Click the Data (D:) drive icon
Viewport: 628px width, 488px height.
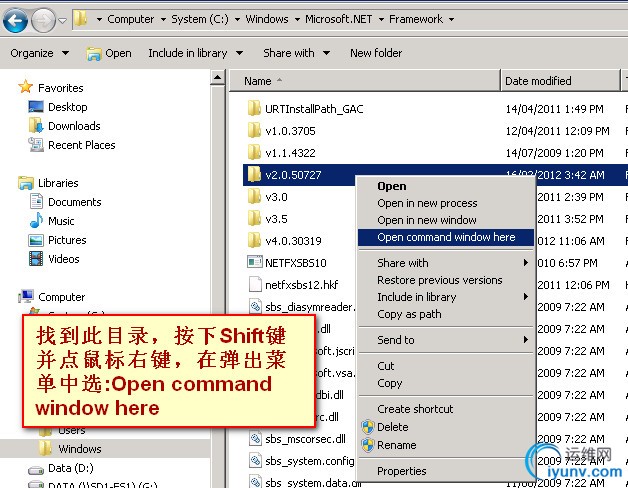coord(36,469)
